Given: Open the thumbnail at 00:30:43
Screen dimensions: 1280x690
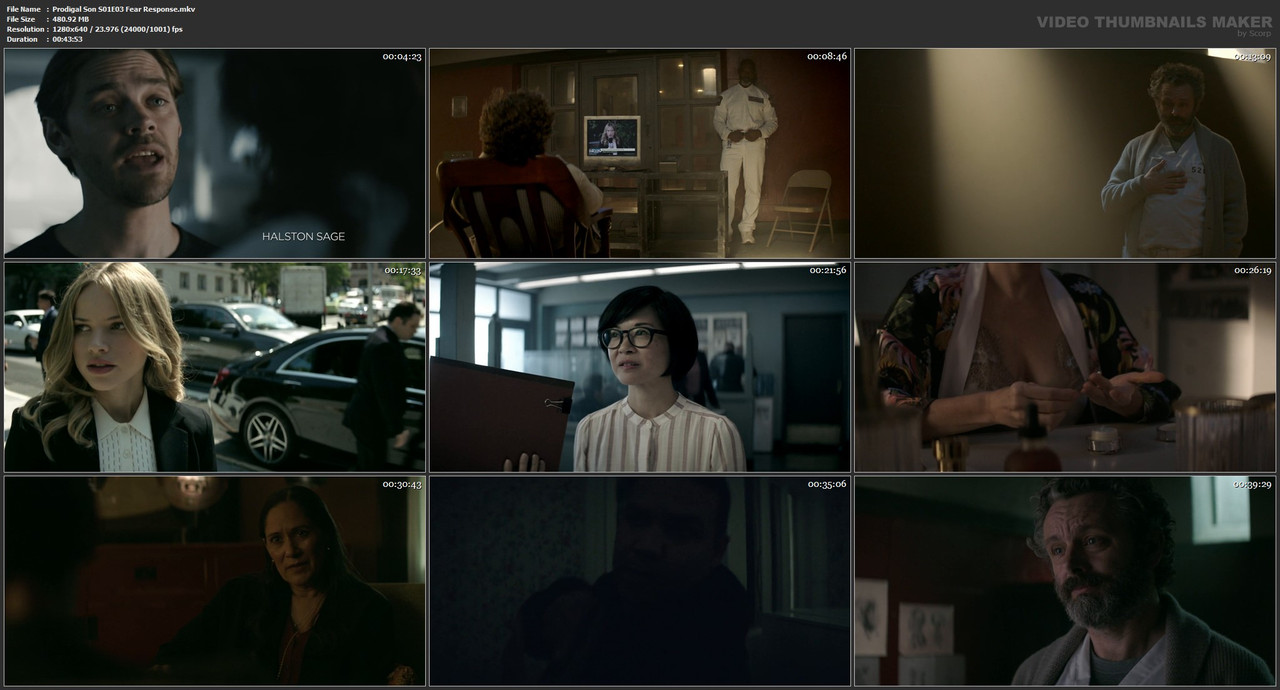Looking at the screenshot, I should click(215, 581).
